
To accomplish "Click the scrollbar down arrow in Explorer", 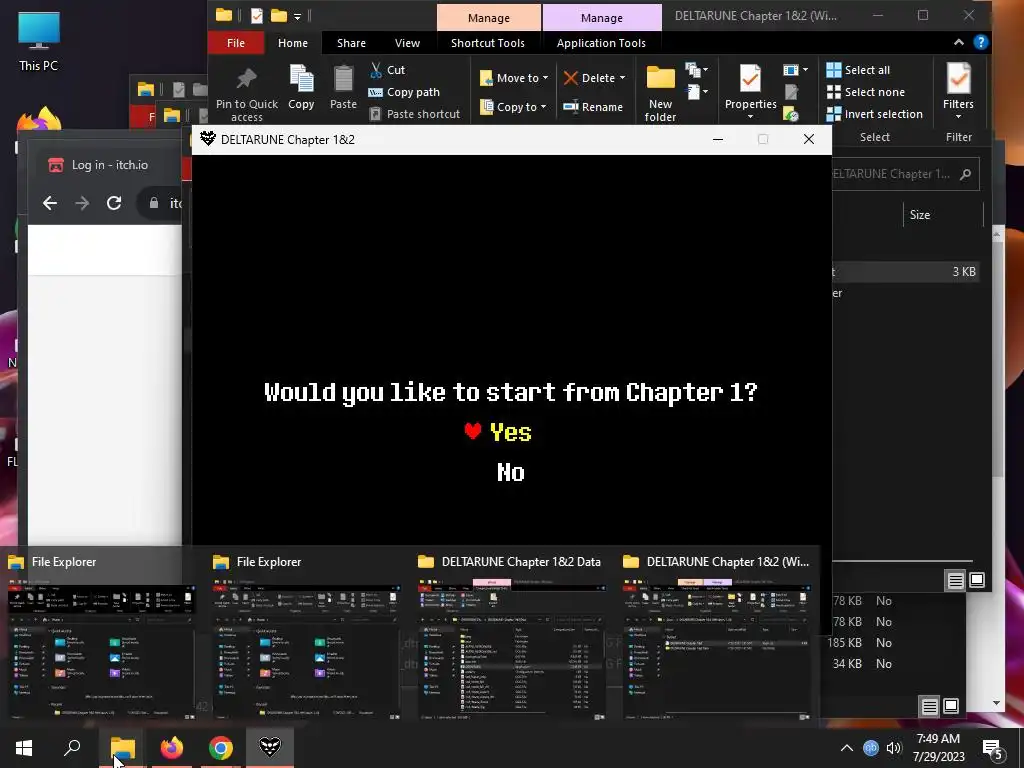I will point(997,703).
